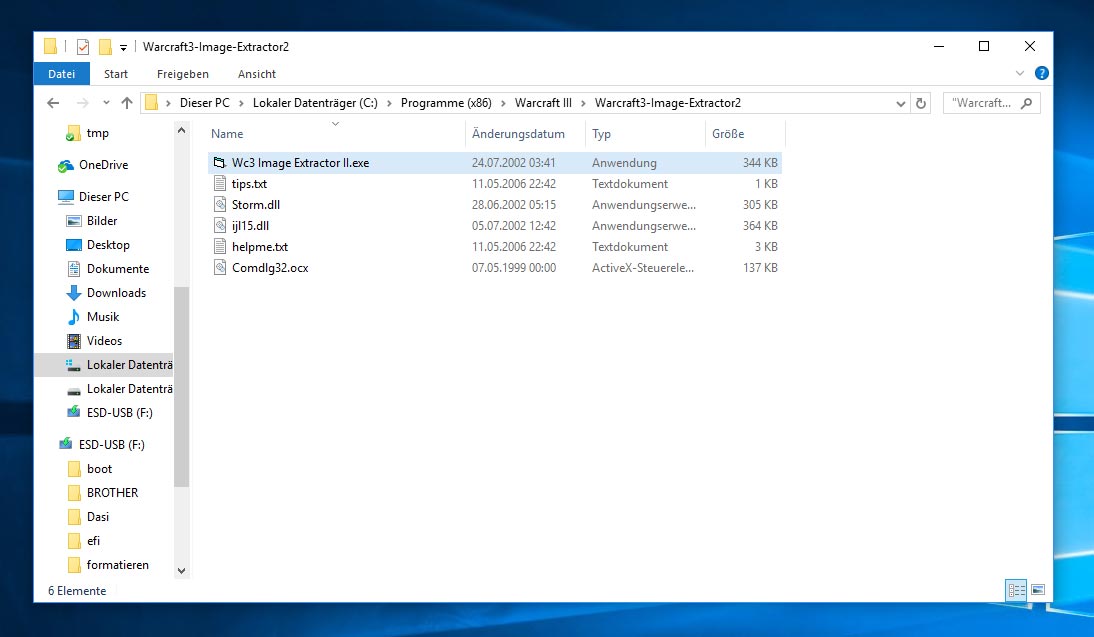1094x637 pixels.
Task: Click the Warcraft III breadcrumb
Action: point(543,103)
